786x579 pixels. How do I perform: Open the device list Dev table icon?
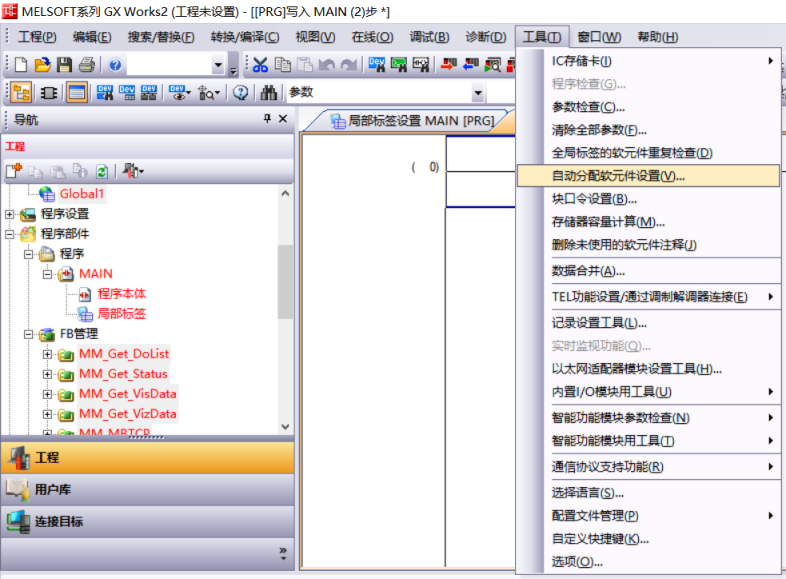tap(127, 93)
